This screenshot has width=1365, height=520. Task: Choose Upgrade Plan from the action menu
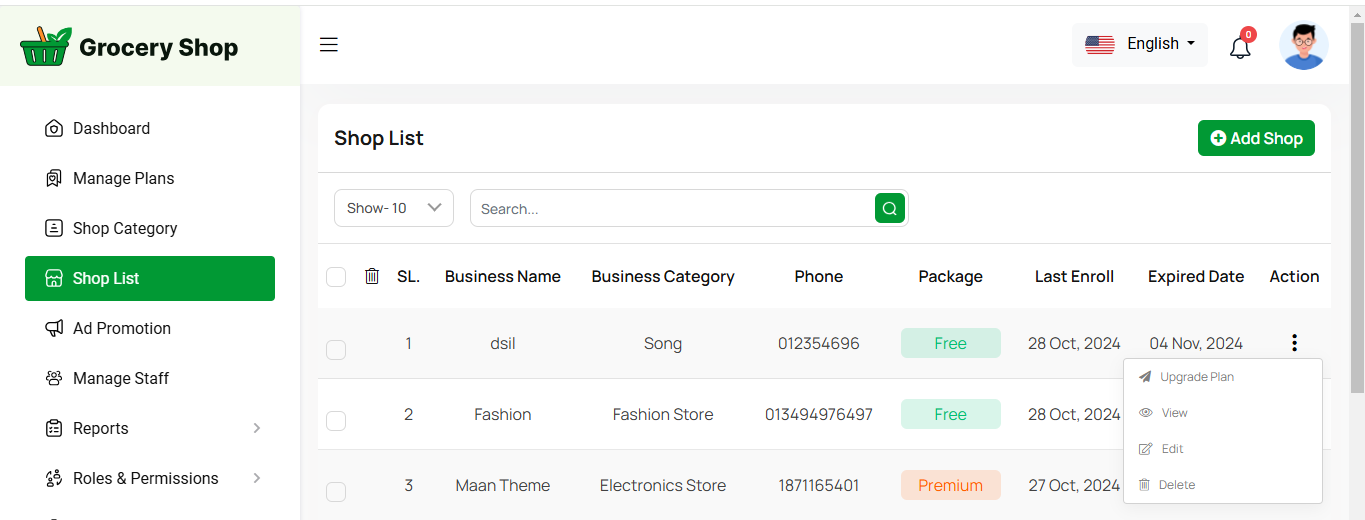coord(1196,377)
